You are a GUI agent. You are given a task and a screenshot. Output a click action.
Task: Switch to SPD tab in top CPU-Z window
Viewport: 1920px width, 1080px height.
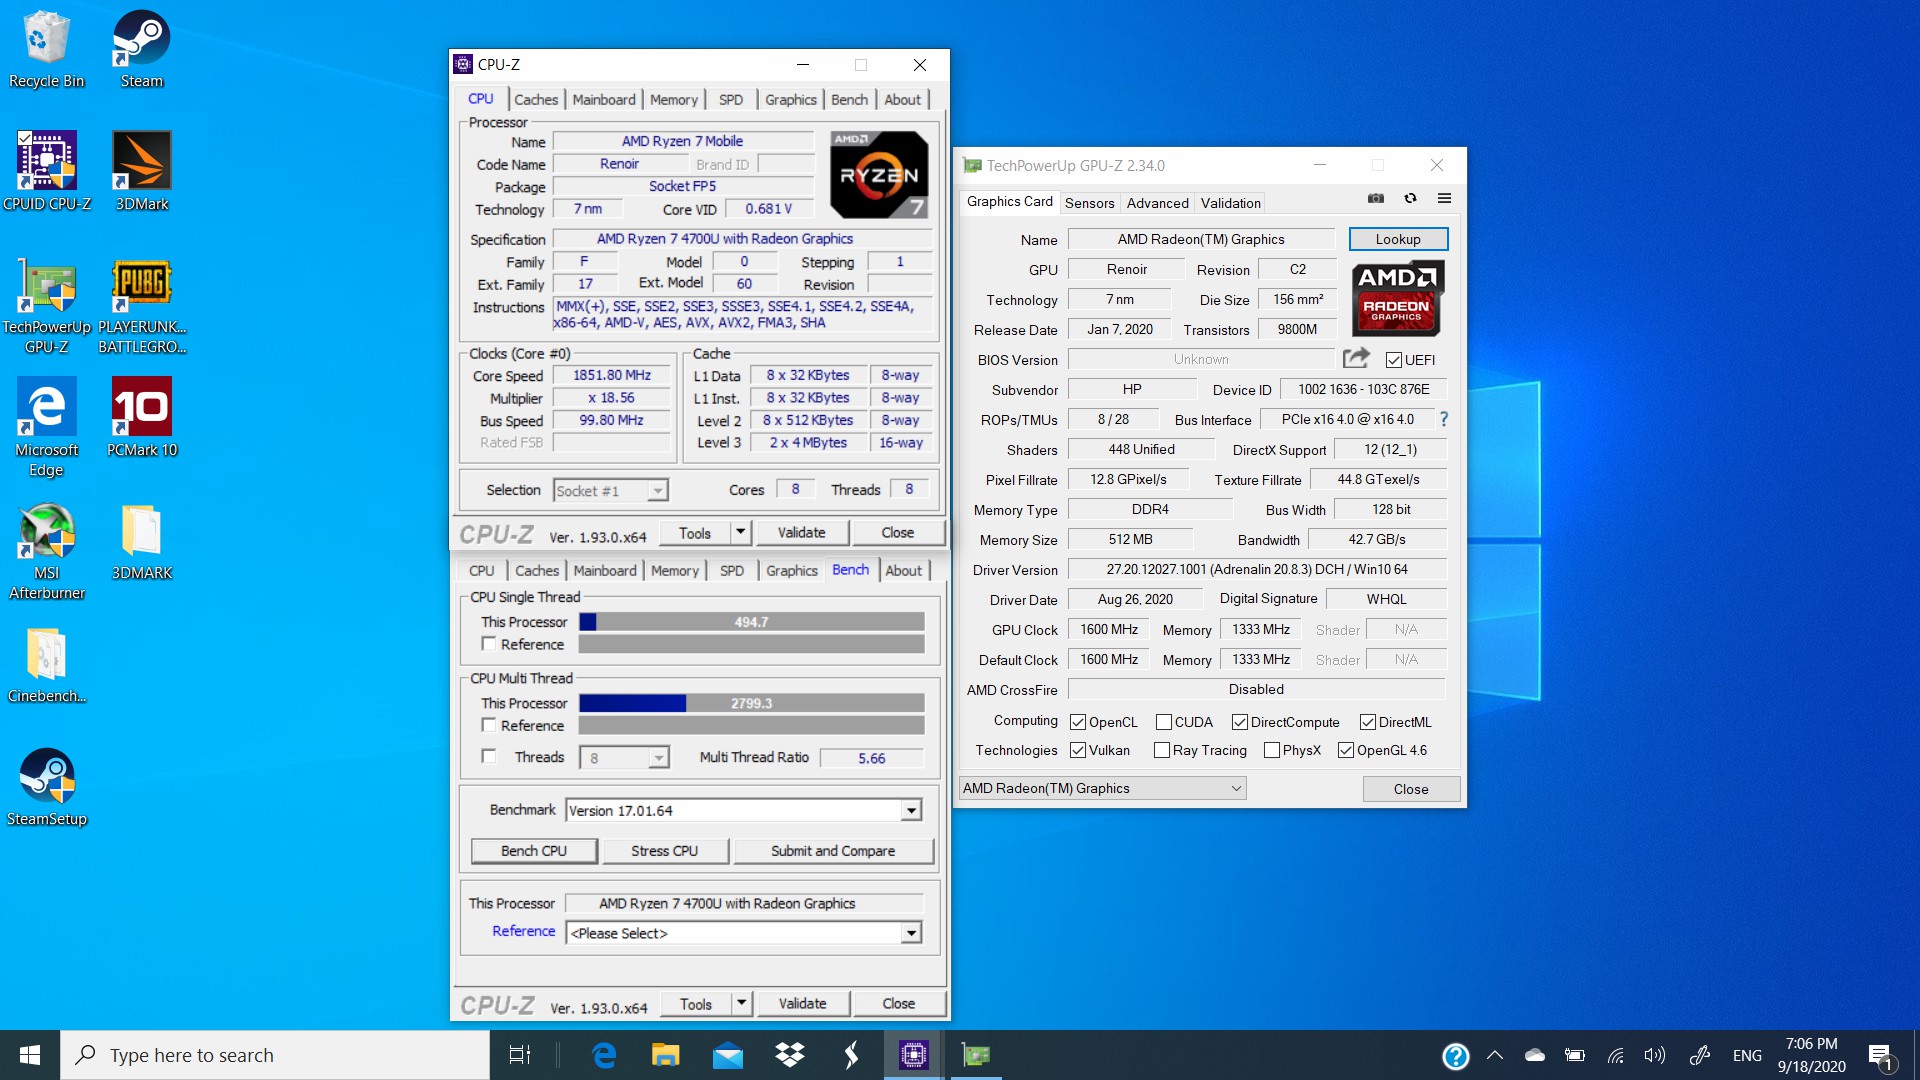pos(731,100)
